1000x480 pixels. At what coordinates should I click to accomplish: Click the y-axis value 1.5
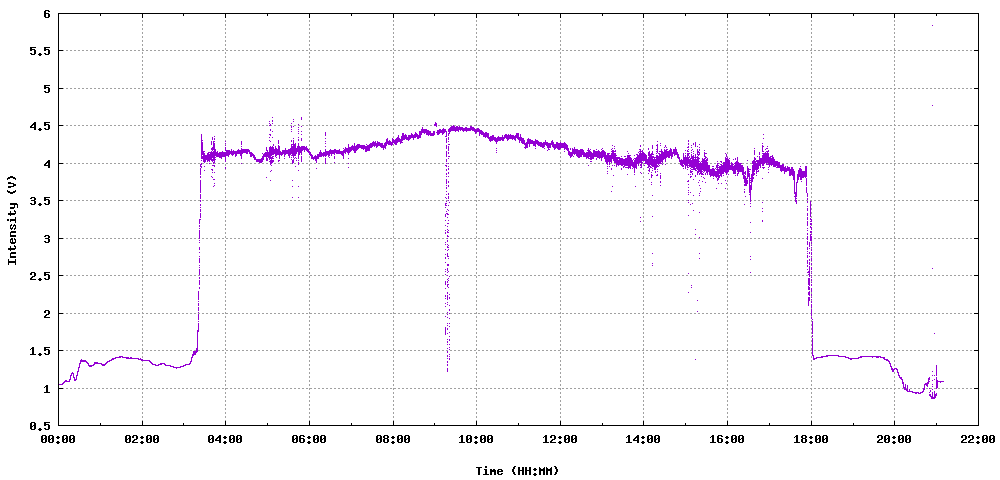click(41, 351)
